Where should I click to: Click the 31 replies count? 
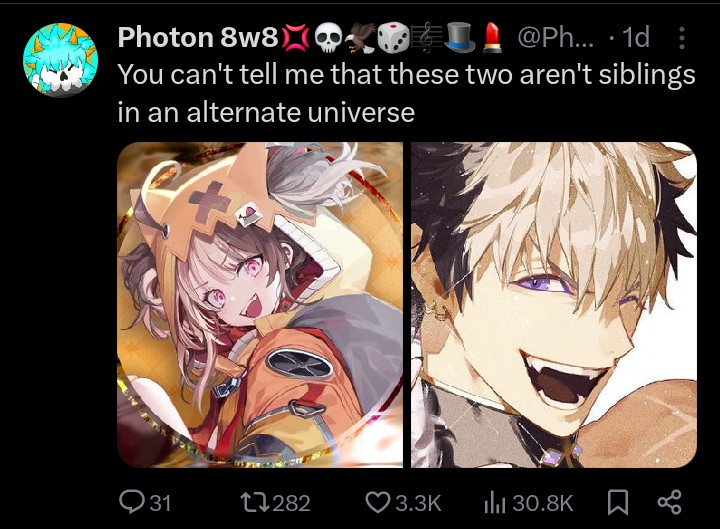[160, 503]
